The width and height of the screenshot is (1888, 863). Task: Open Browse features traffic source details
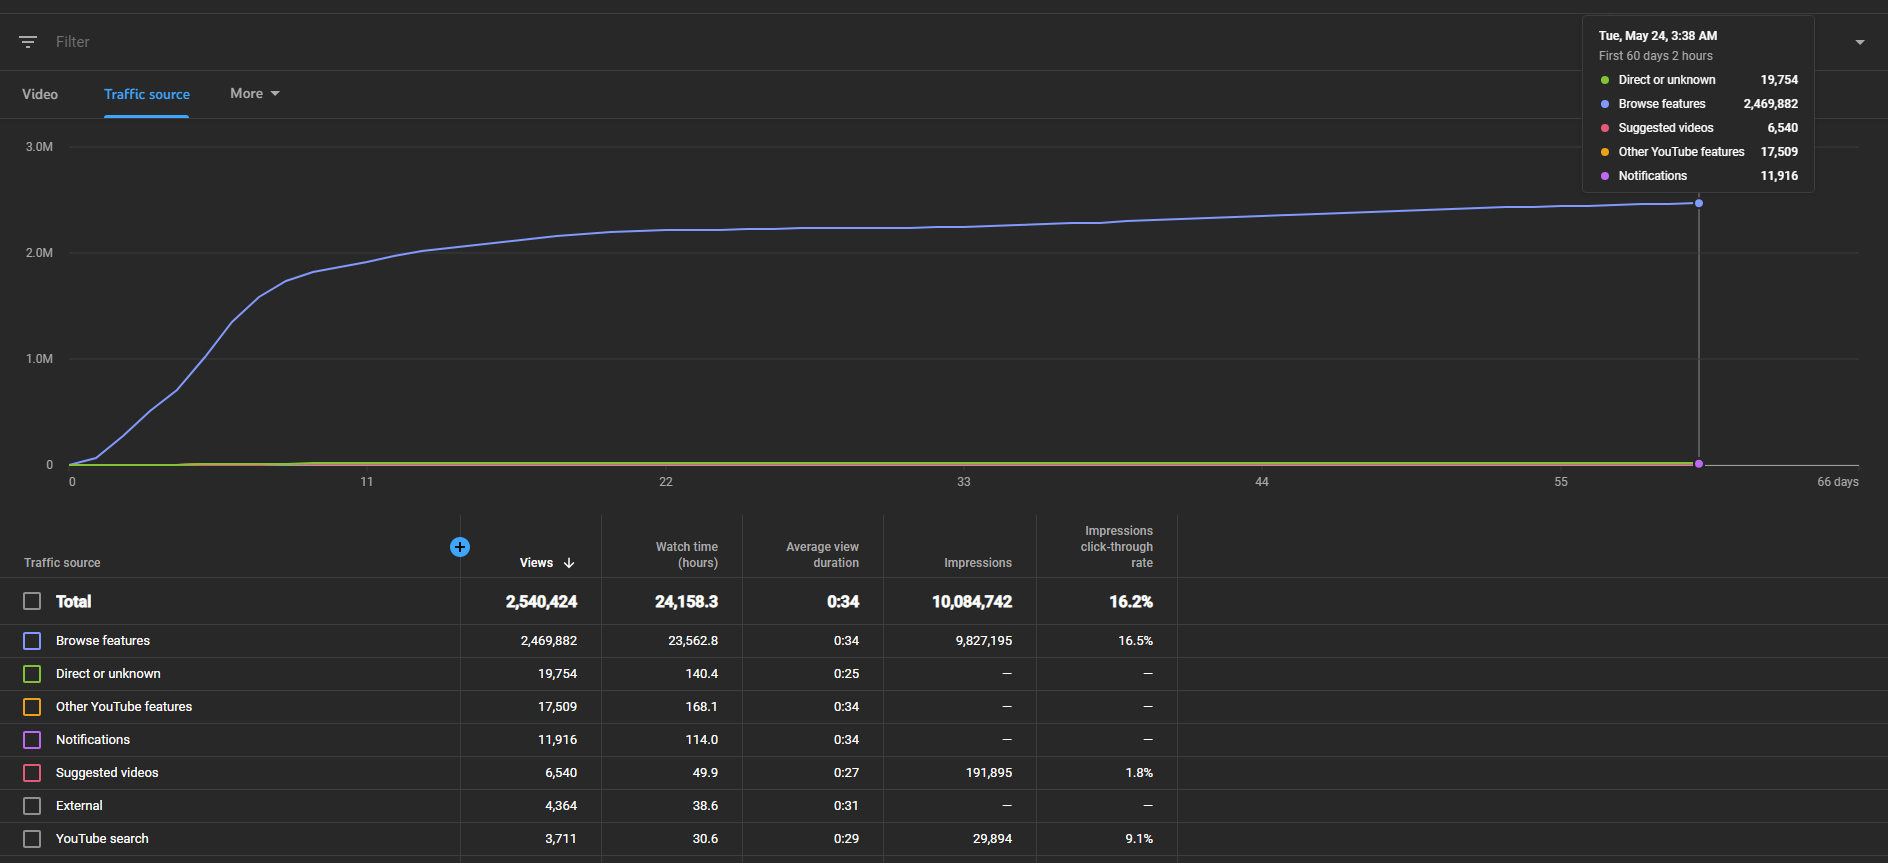[x=103, y=641]
